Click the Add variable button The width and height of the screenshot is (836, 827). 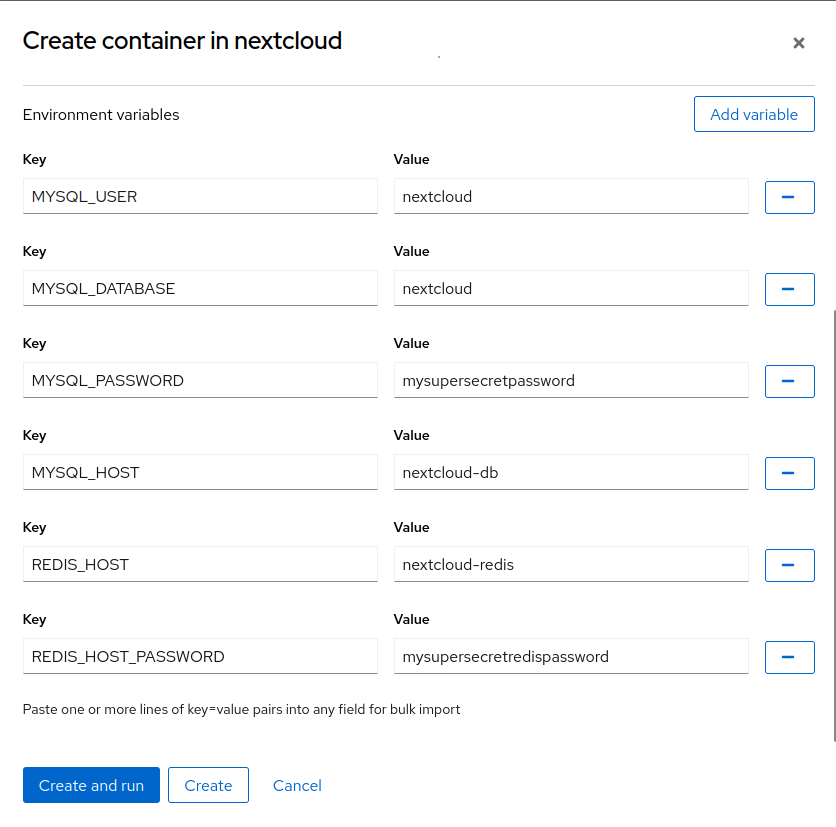753,114
